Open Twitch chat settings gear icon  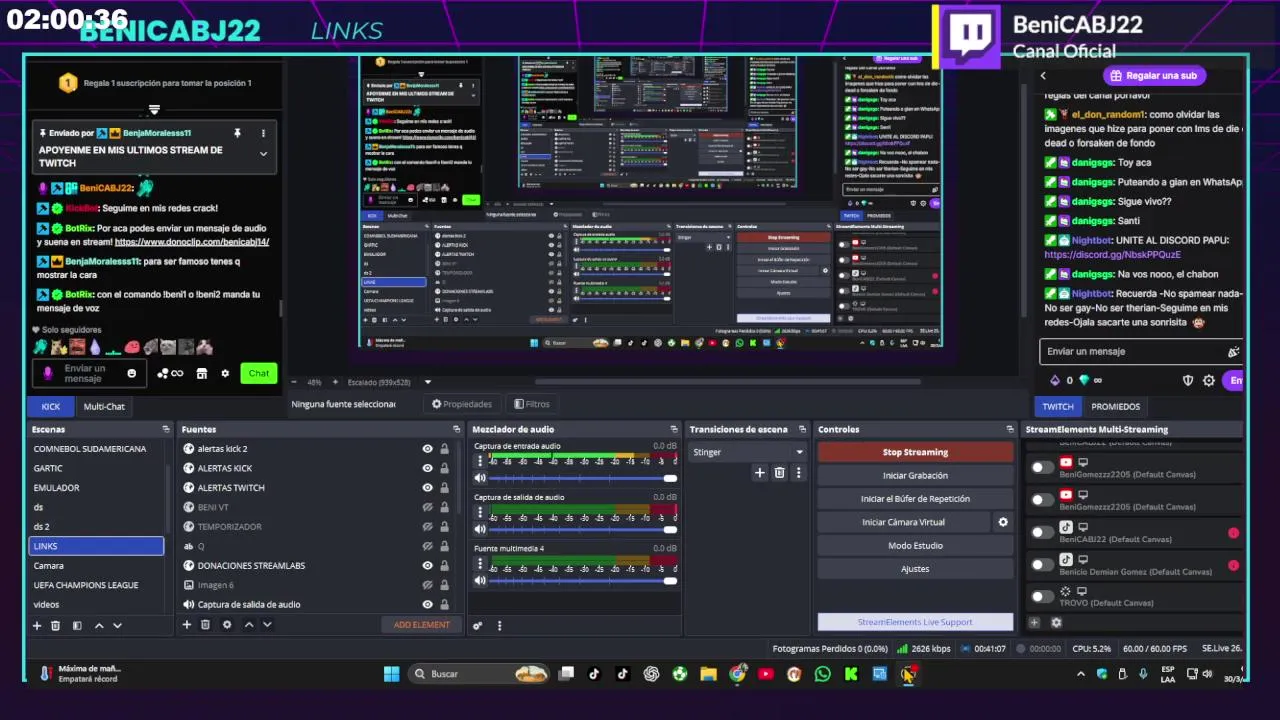click(x=1209, y=380)
